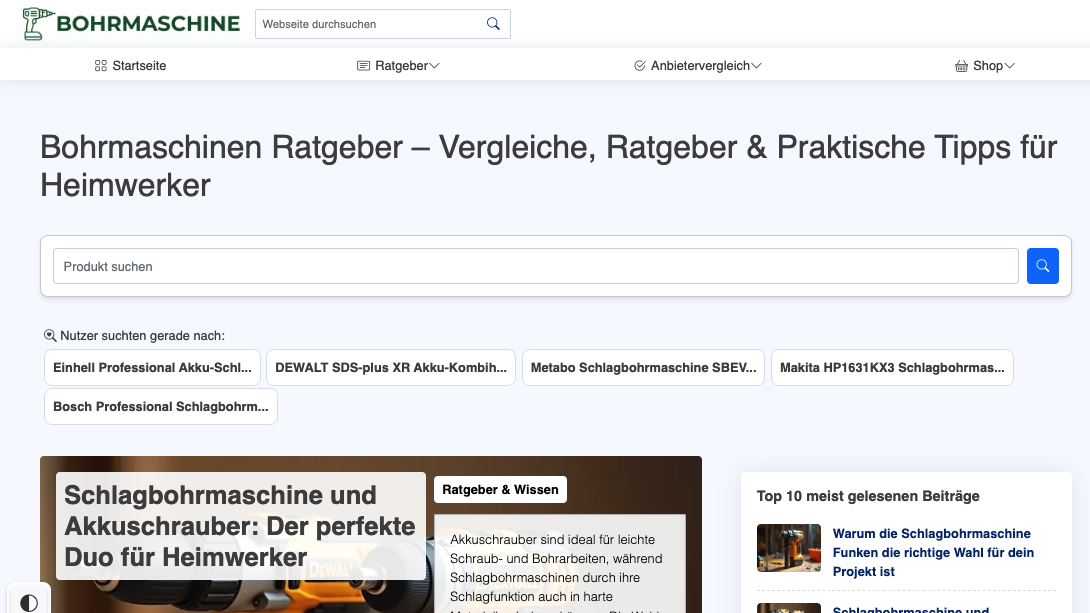The height and width of the screenshot is (613, 1090).
Task: Expand the Ratgeber dropdown chevron
Action: click(x=434, y=66)
